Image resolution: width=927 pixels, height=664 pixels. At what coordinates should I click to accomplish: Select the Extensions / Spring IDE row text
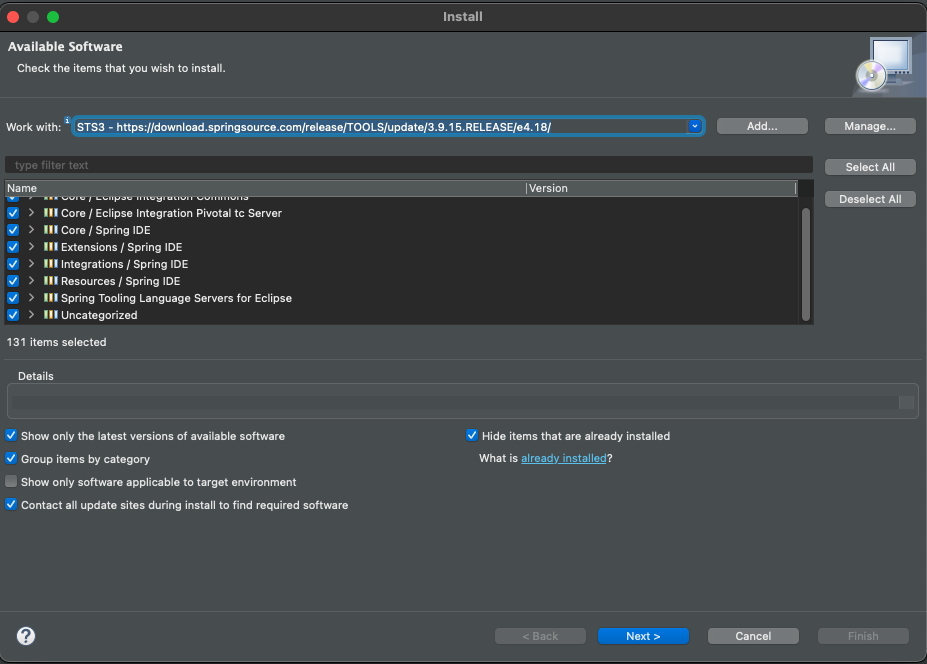[121, 247]
